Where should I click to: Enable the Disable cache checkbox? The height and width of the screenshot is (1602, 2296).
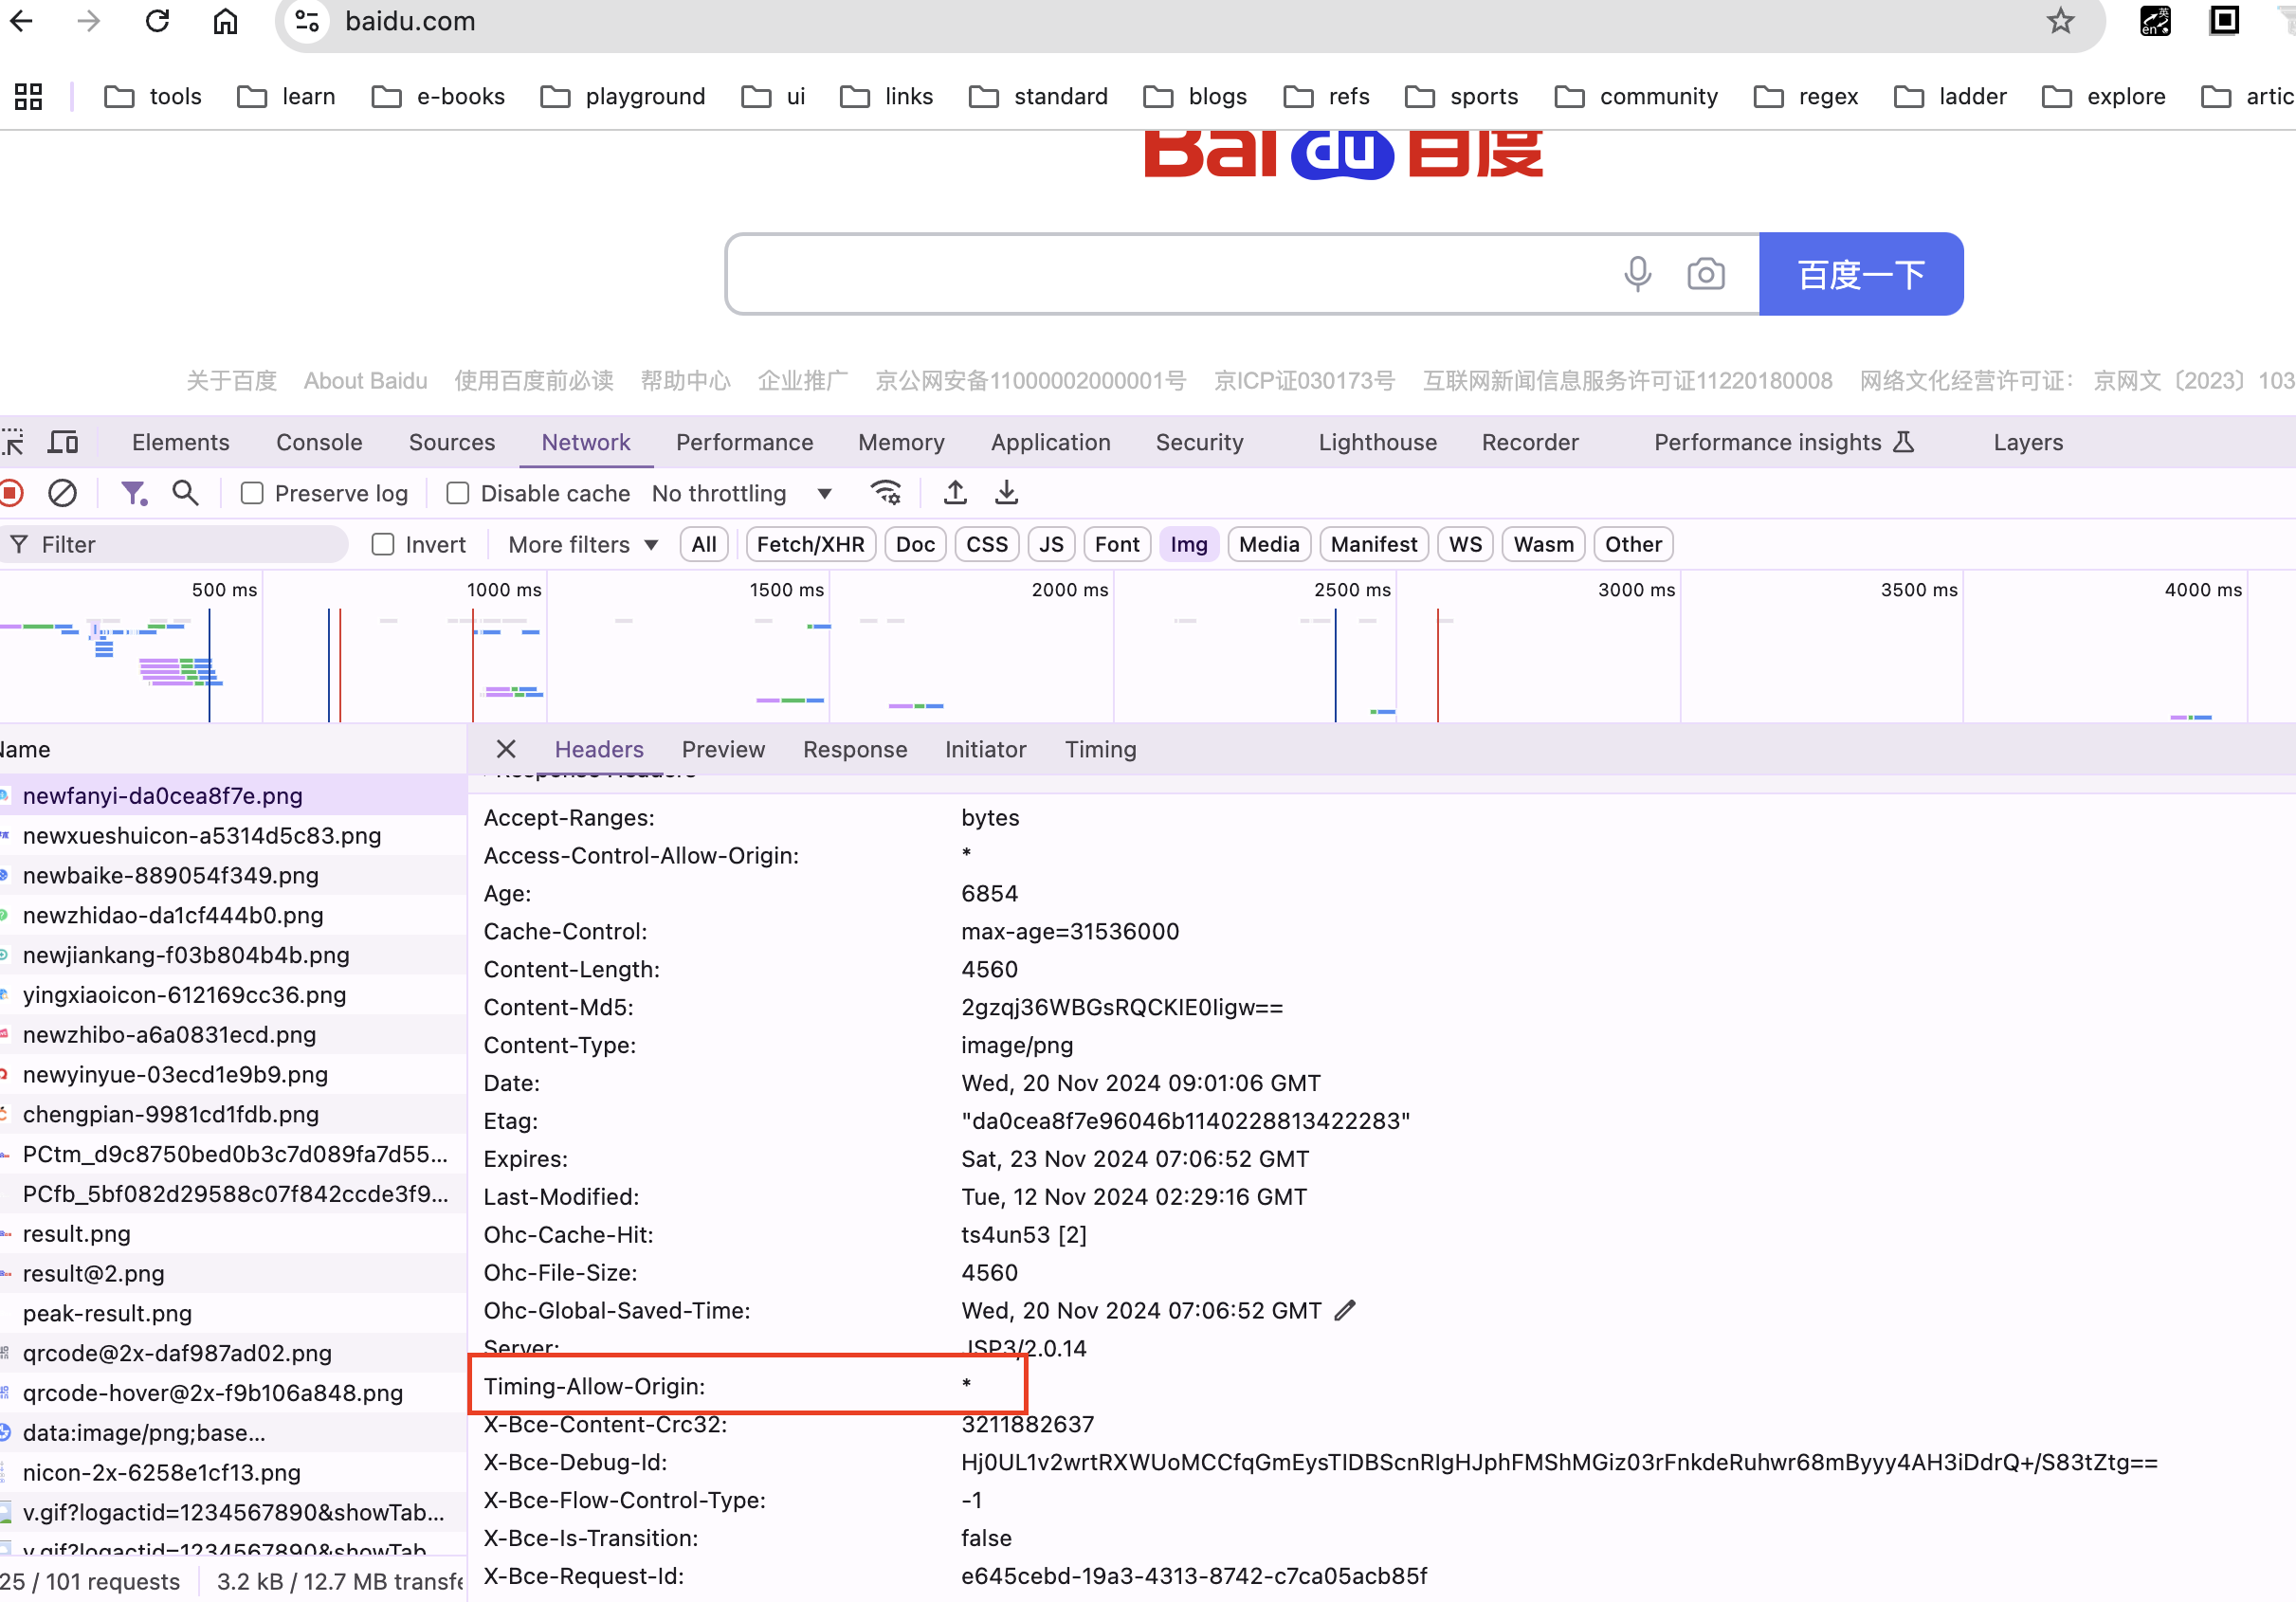point(458,493)
